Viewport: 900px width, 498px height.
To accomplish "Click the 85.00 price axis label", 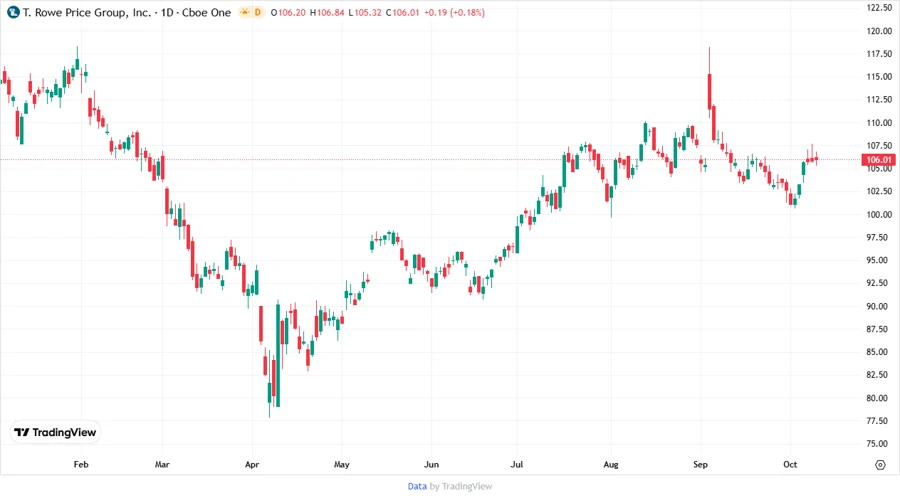I will point(879,352).
